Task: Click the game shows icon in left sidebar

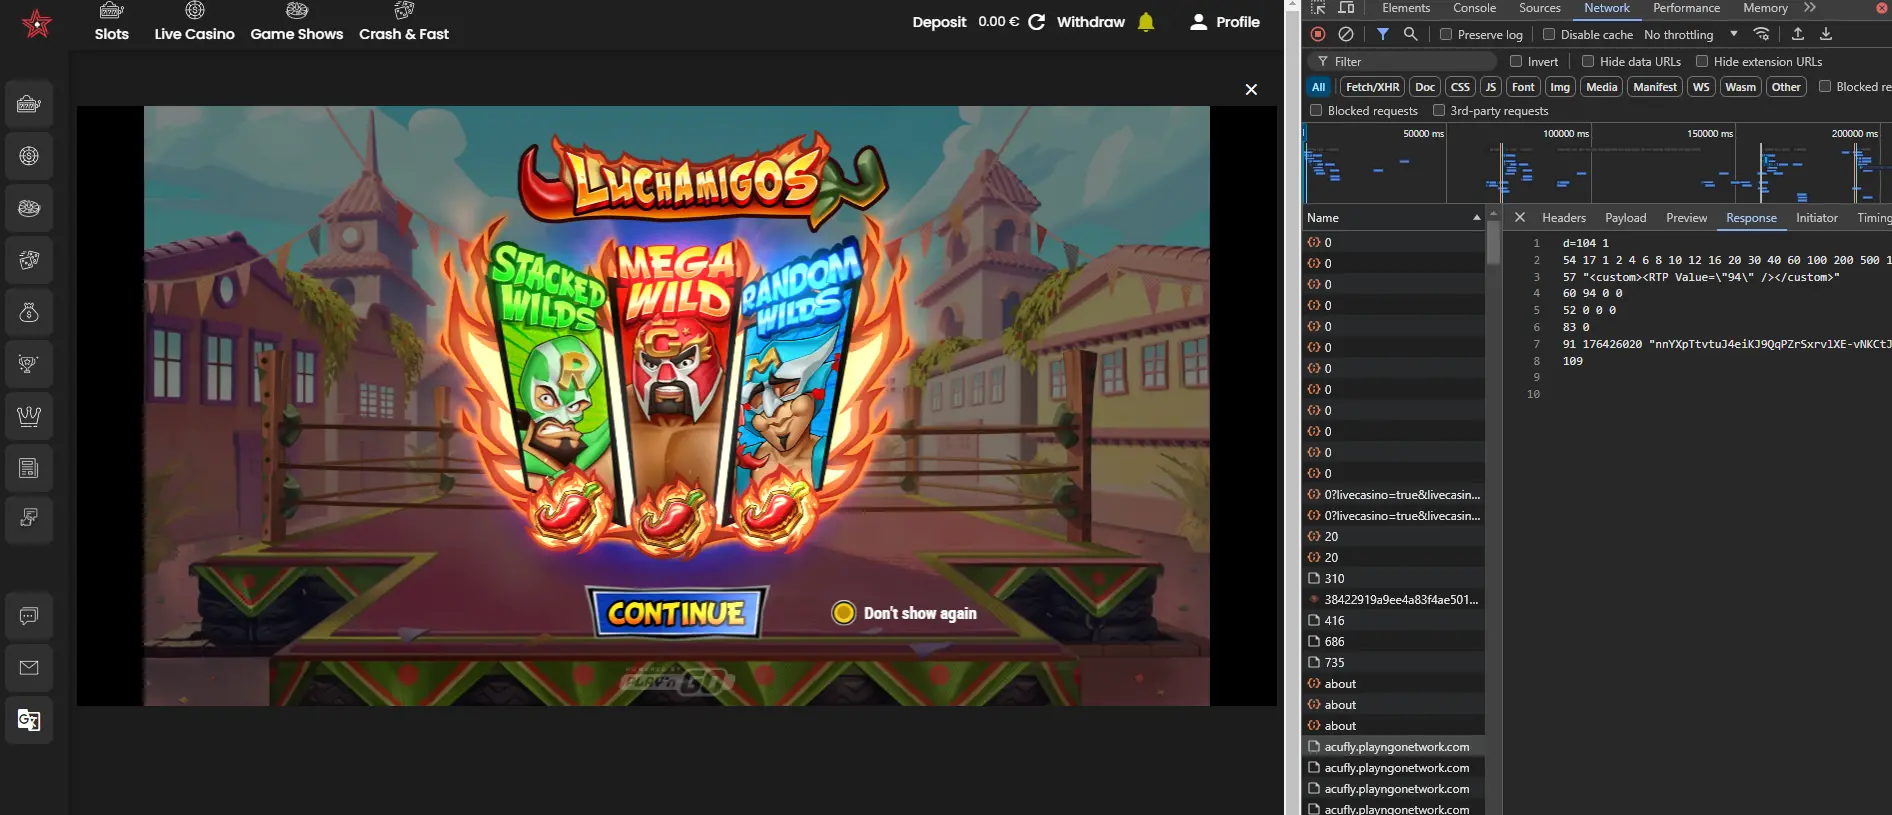Action: point(29,208)
